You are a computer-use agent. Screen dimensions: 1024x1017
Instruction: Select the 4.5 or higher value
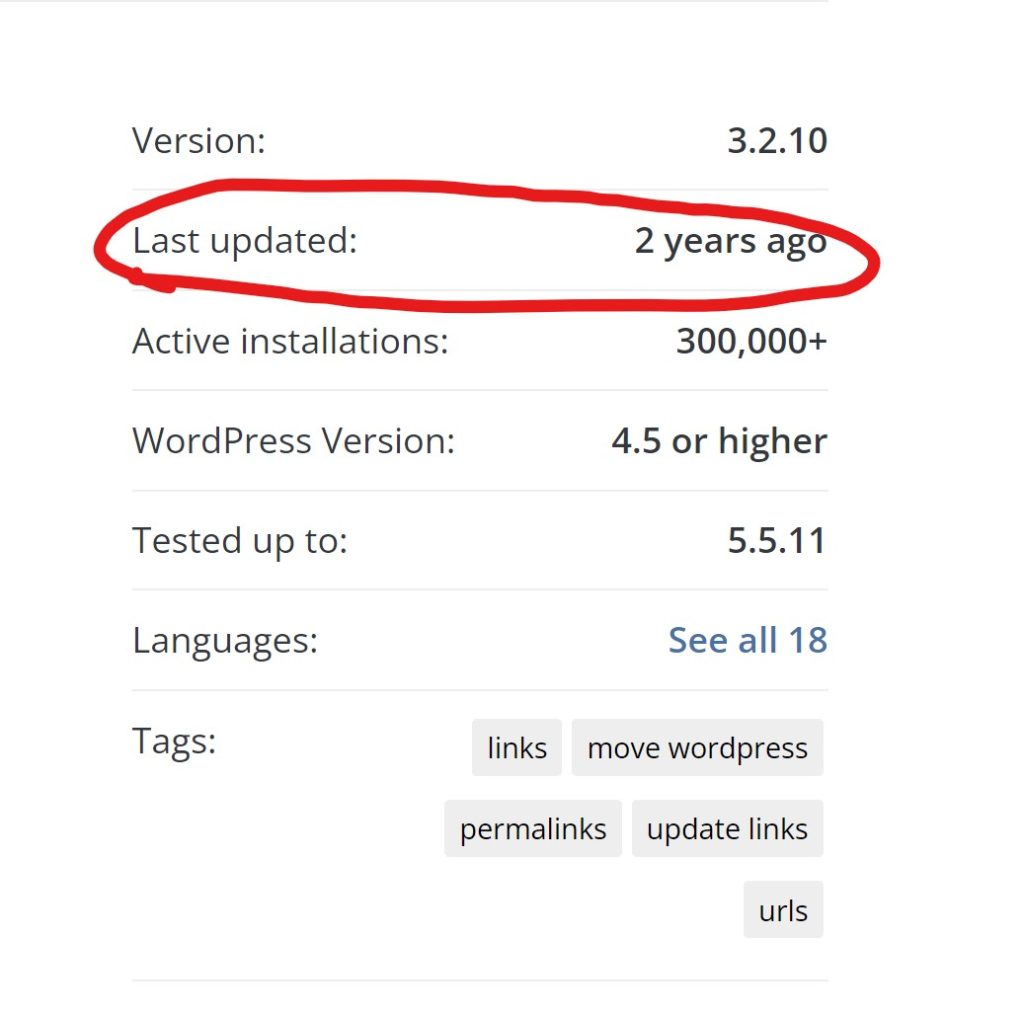720,442
